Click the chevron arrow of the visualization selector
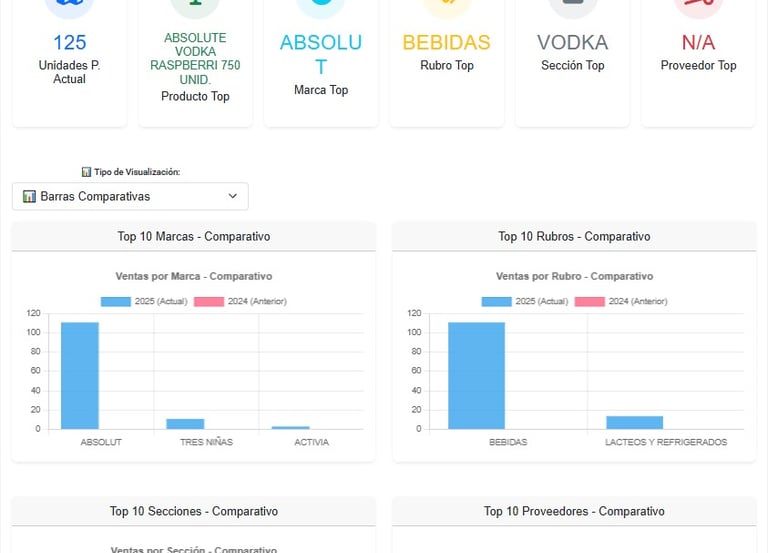Viewport: 768px width, 553px height. 233,197
